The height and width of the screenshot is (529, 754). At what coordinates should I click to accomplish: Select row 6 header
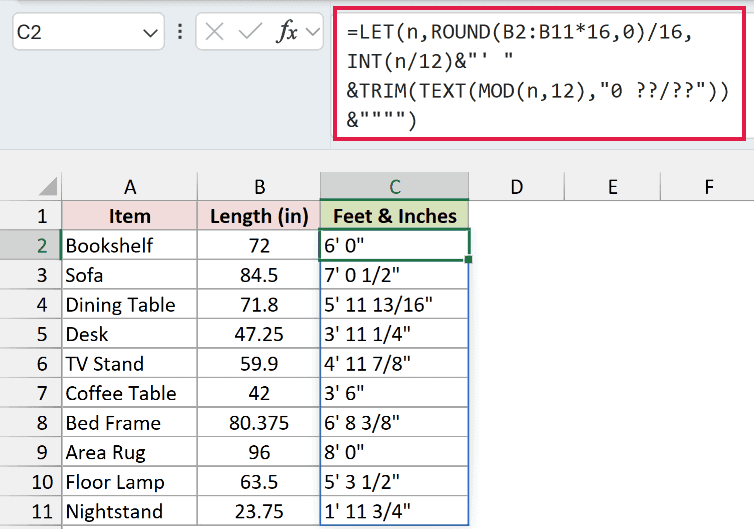(x=31, y=364)
